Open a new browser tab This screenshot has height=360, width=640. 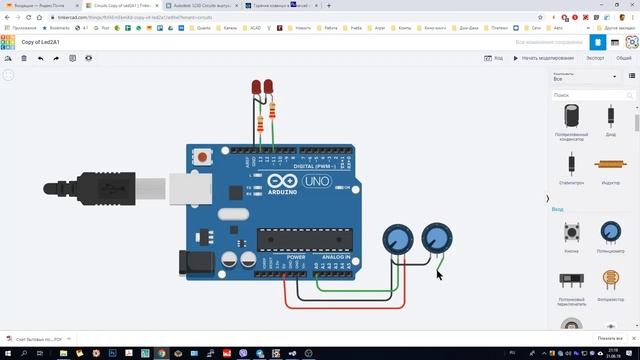[329, 6]
